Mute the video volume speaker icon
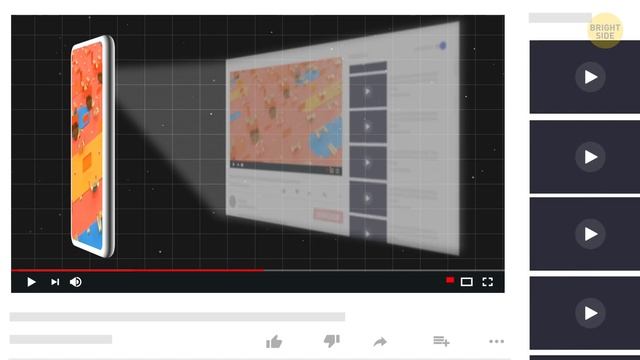Viewport: 640px width, 360px height. click(x=76, y=282)
